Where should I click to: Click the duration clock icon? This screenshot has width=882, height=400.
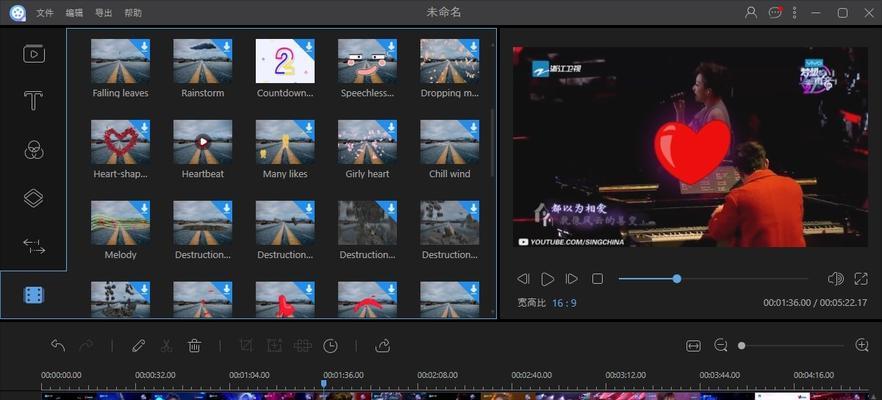tap(330, 345)
